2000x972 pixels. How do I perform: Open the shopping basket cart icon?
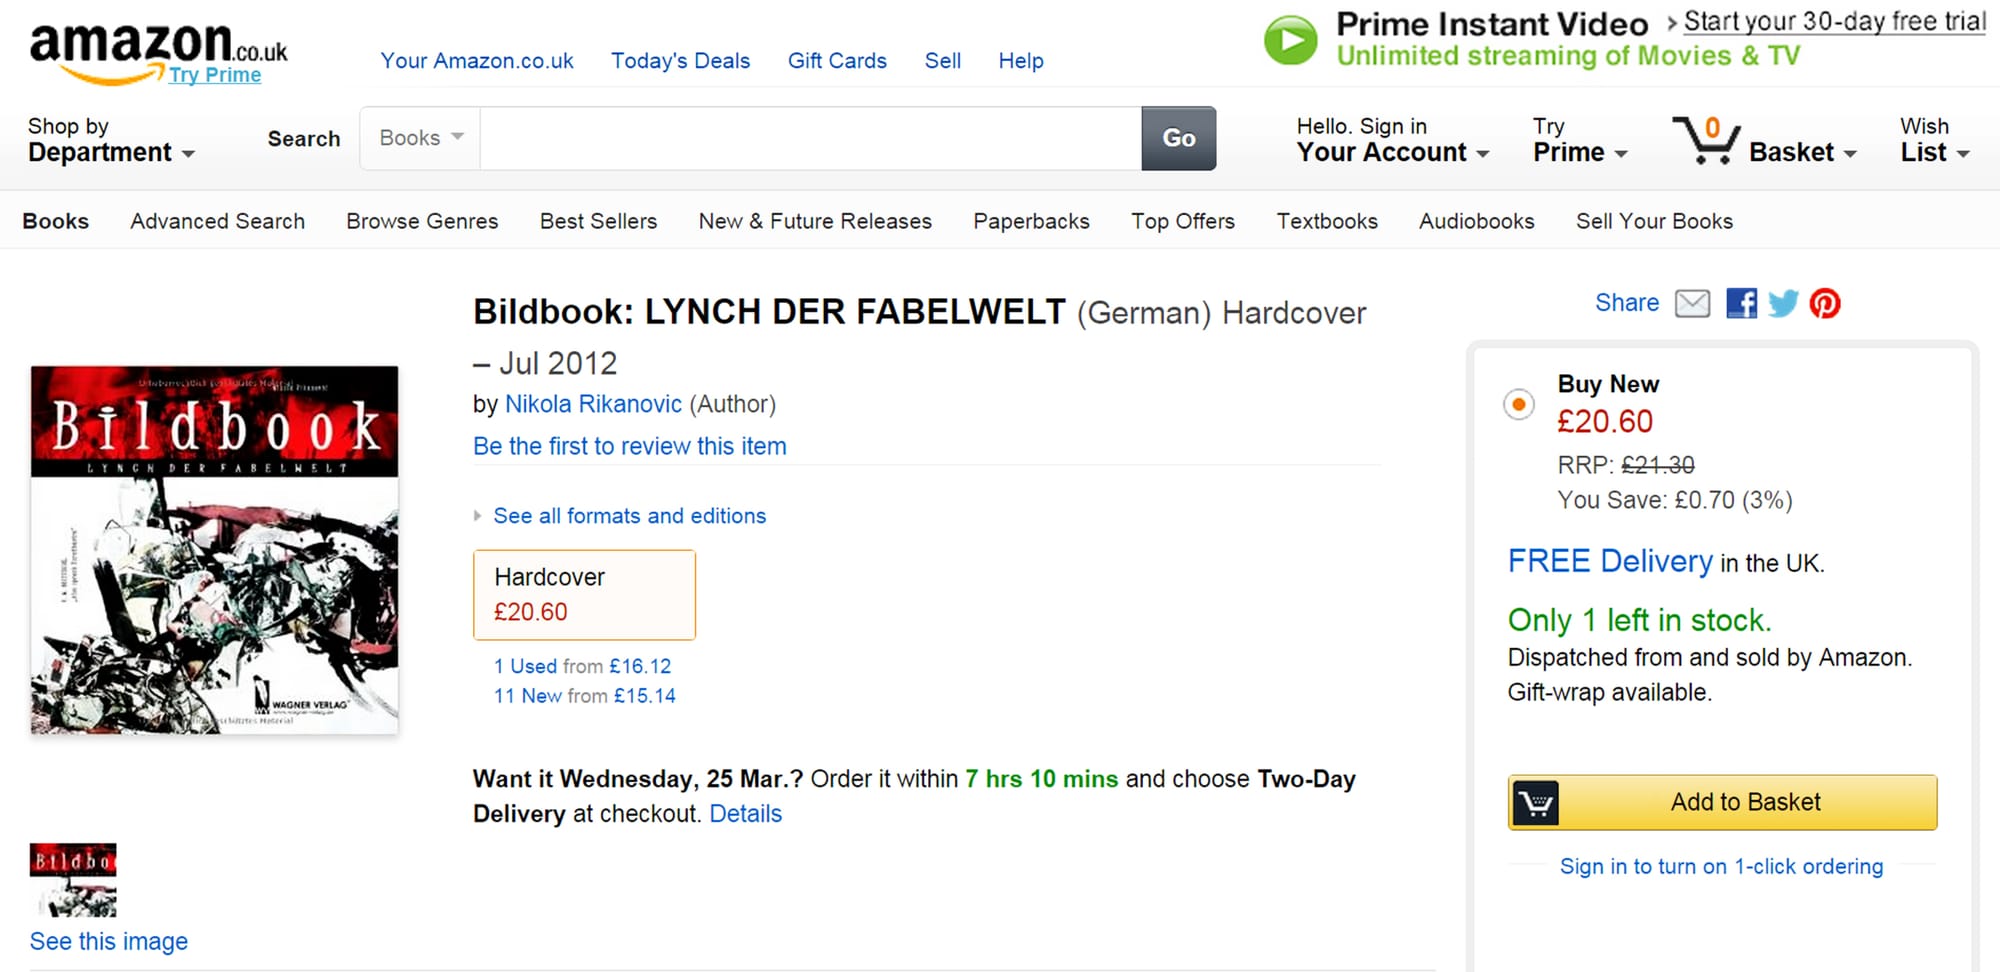[x=1707, y=140]
